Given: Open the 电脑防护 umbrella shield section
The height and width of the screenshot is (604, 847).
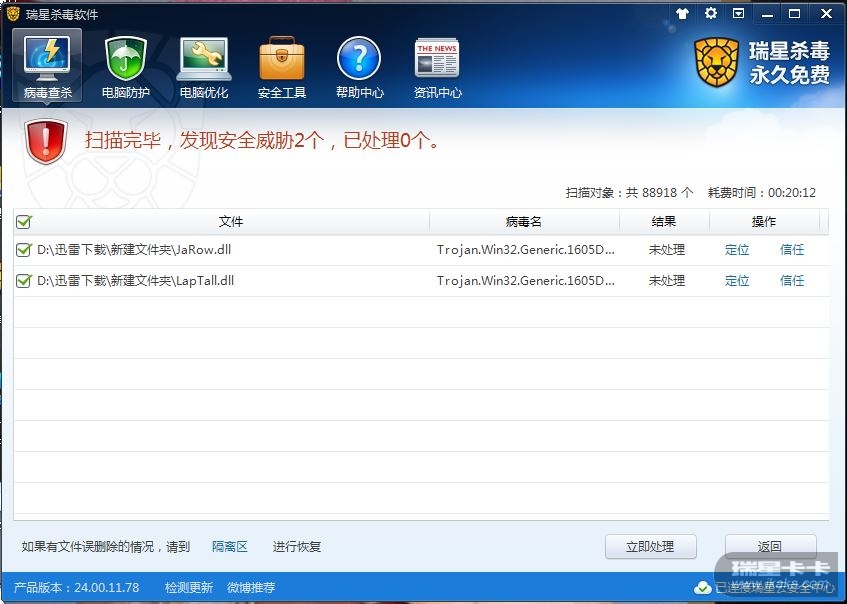Looking at the screenshot, I should (125, 66).
